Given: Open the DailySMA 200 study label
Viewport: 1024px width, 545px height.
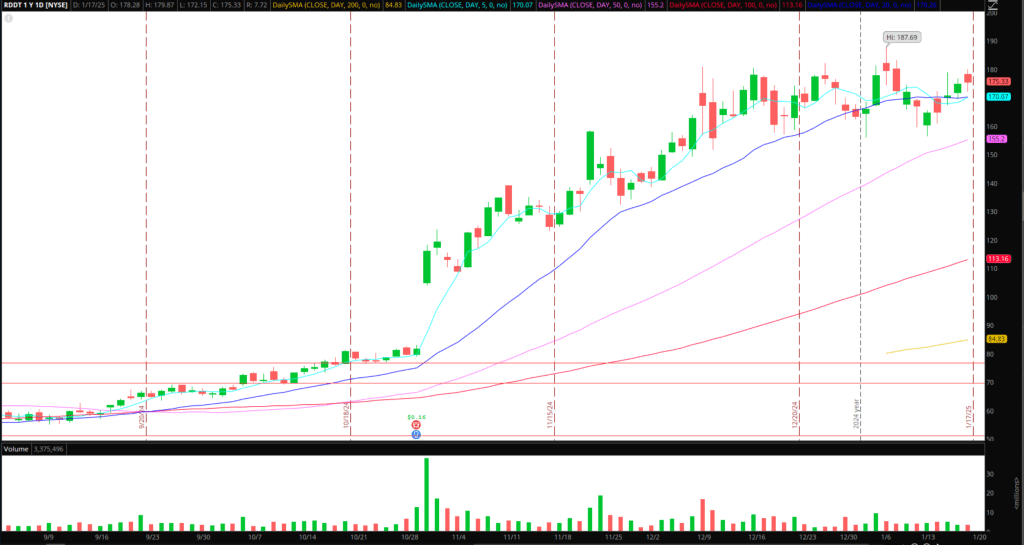Looking at the screenshot, I should pyautogui.click(x=326, y=5).
